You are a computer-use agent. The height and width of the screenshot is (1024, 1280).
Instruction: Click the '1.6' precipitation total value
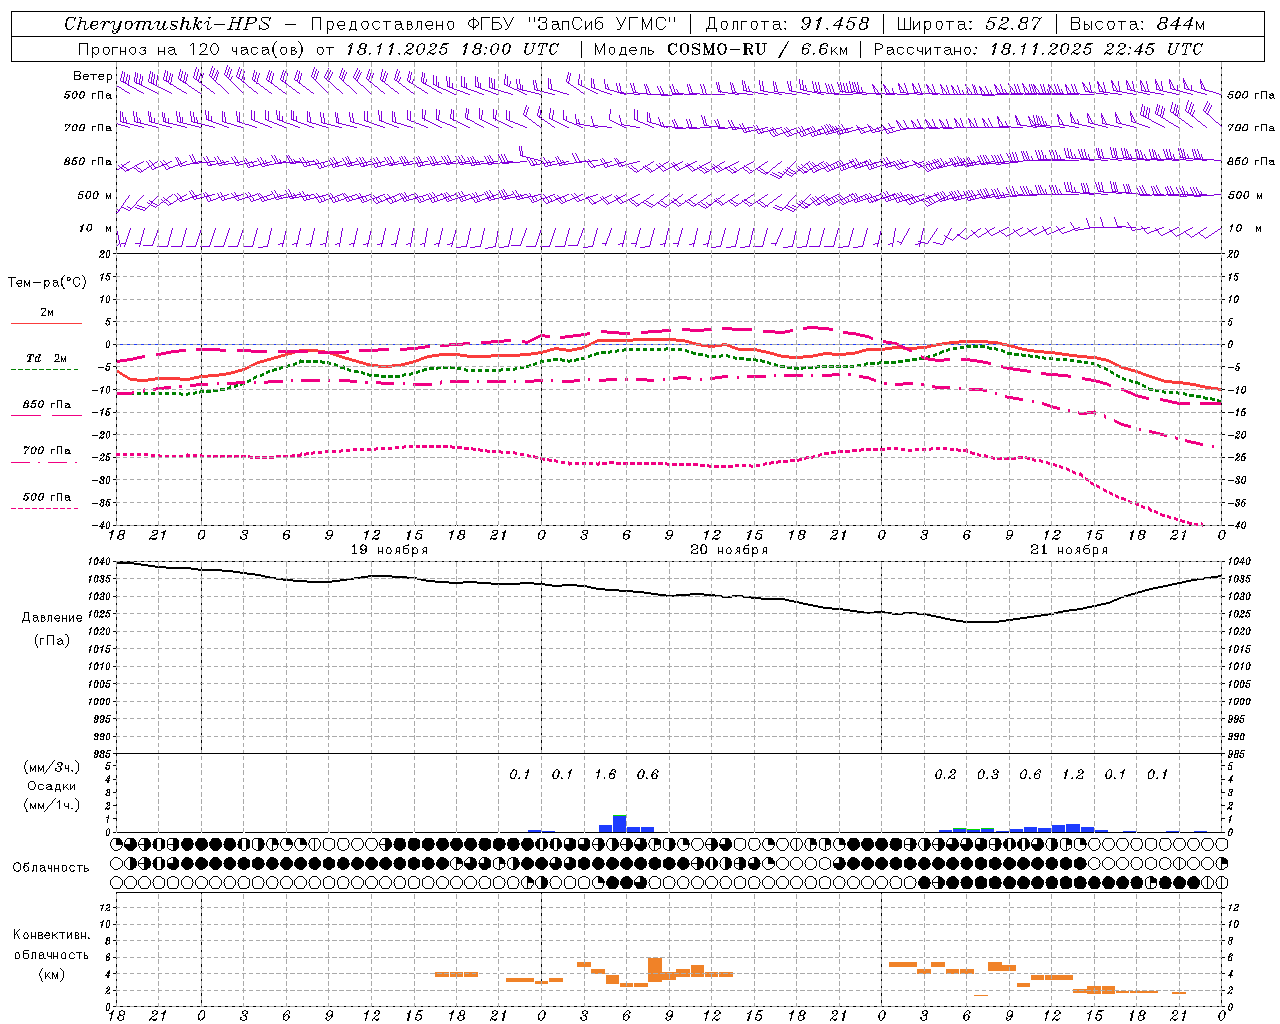point(605,774)
